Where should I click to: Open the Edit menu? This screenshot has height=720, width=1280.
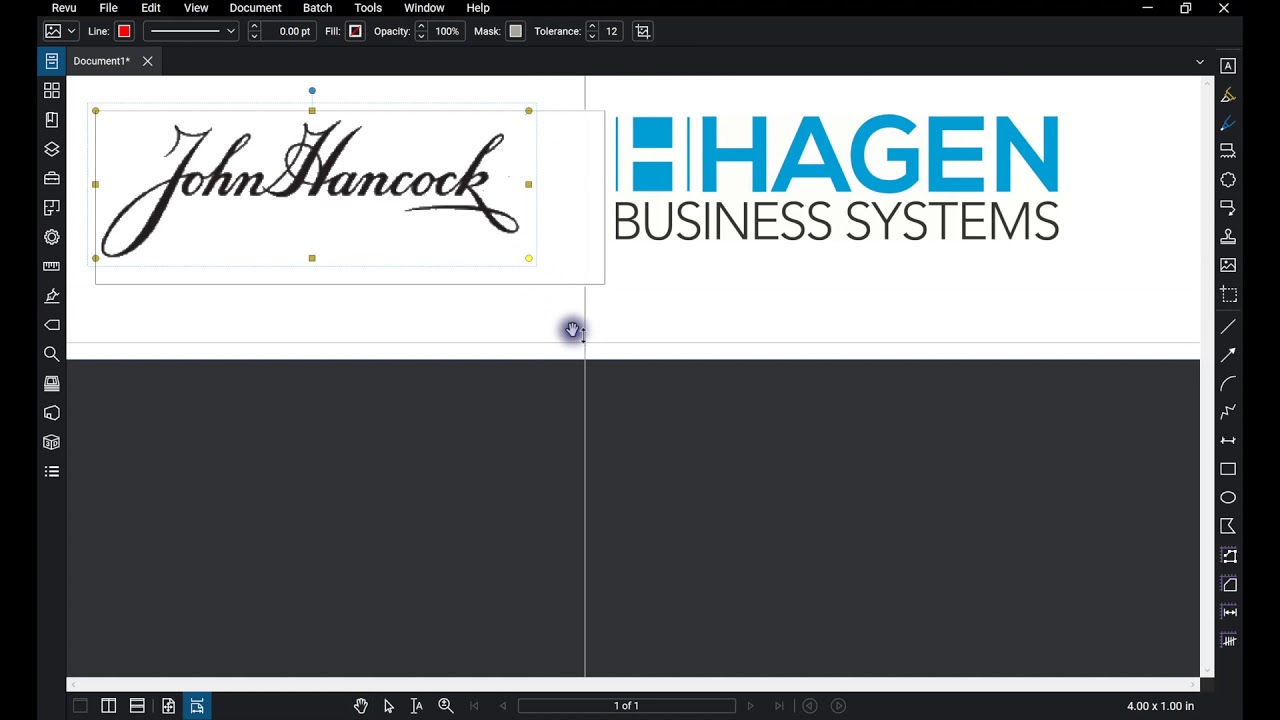coord(151,8)
